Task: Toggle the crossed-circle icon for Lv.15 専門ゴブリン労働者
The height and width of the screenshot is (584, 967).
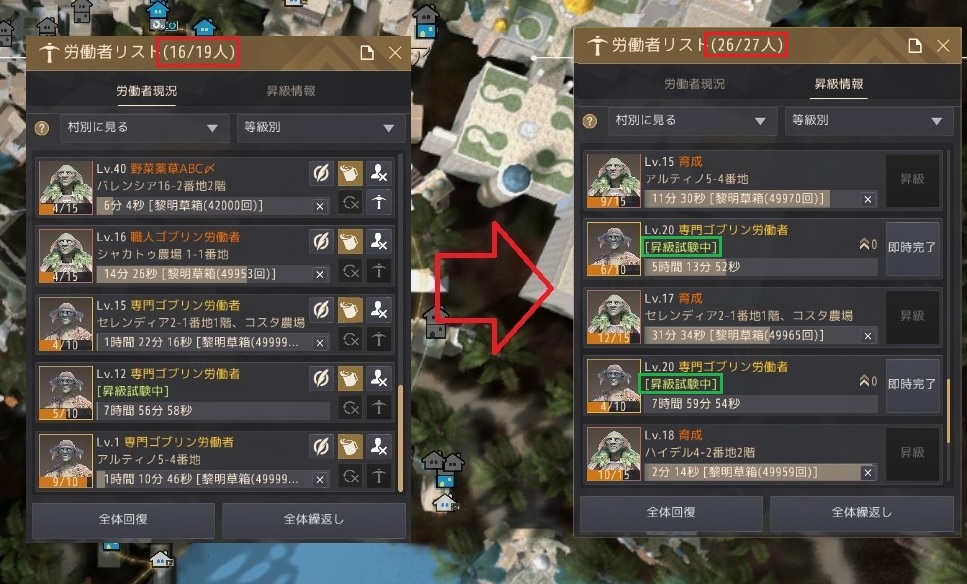Action: (321, 311)
